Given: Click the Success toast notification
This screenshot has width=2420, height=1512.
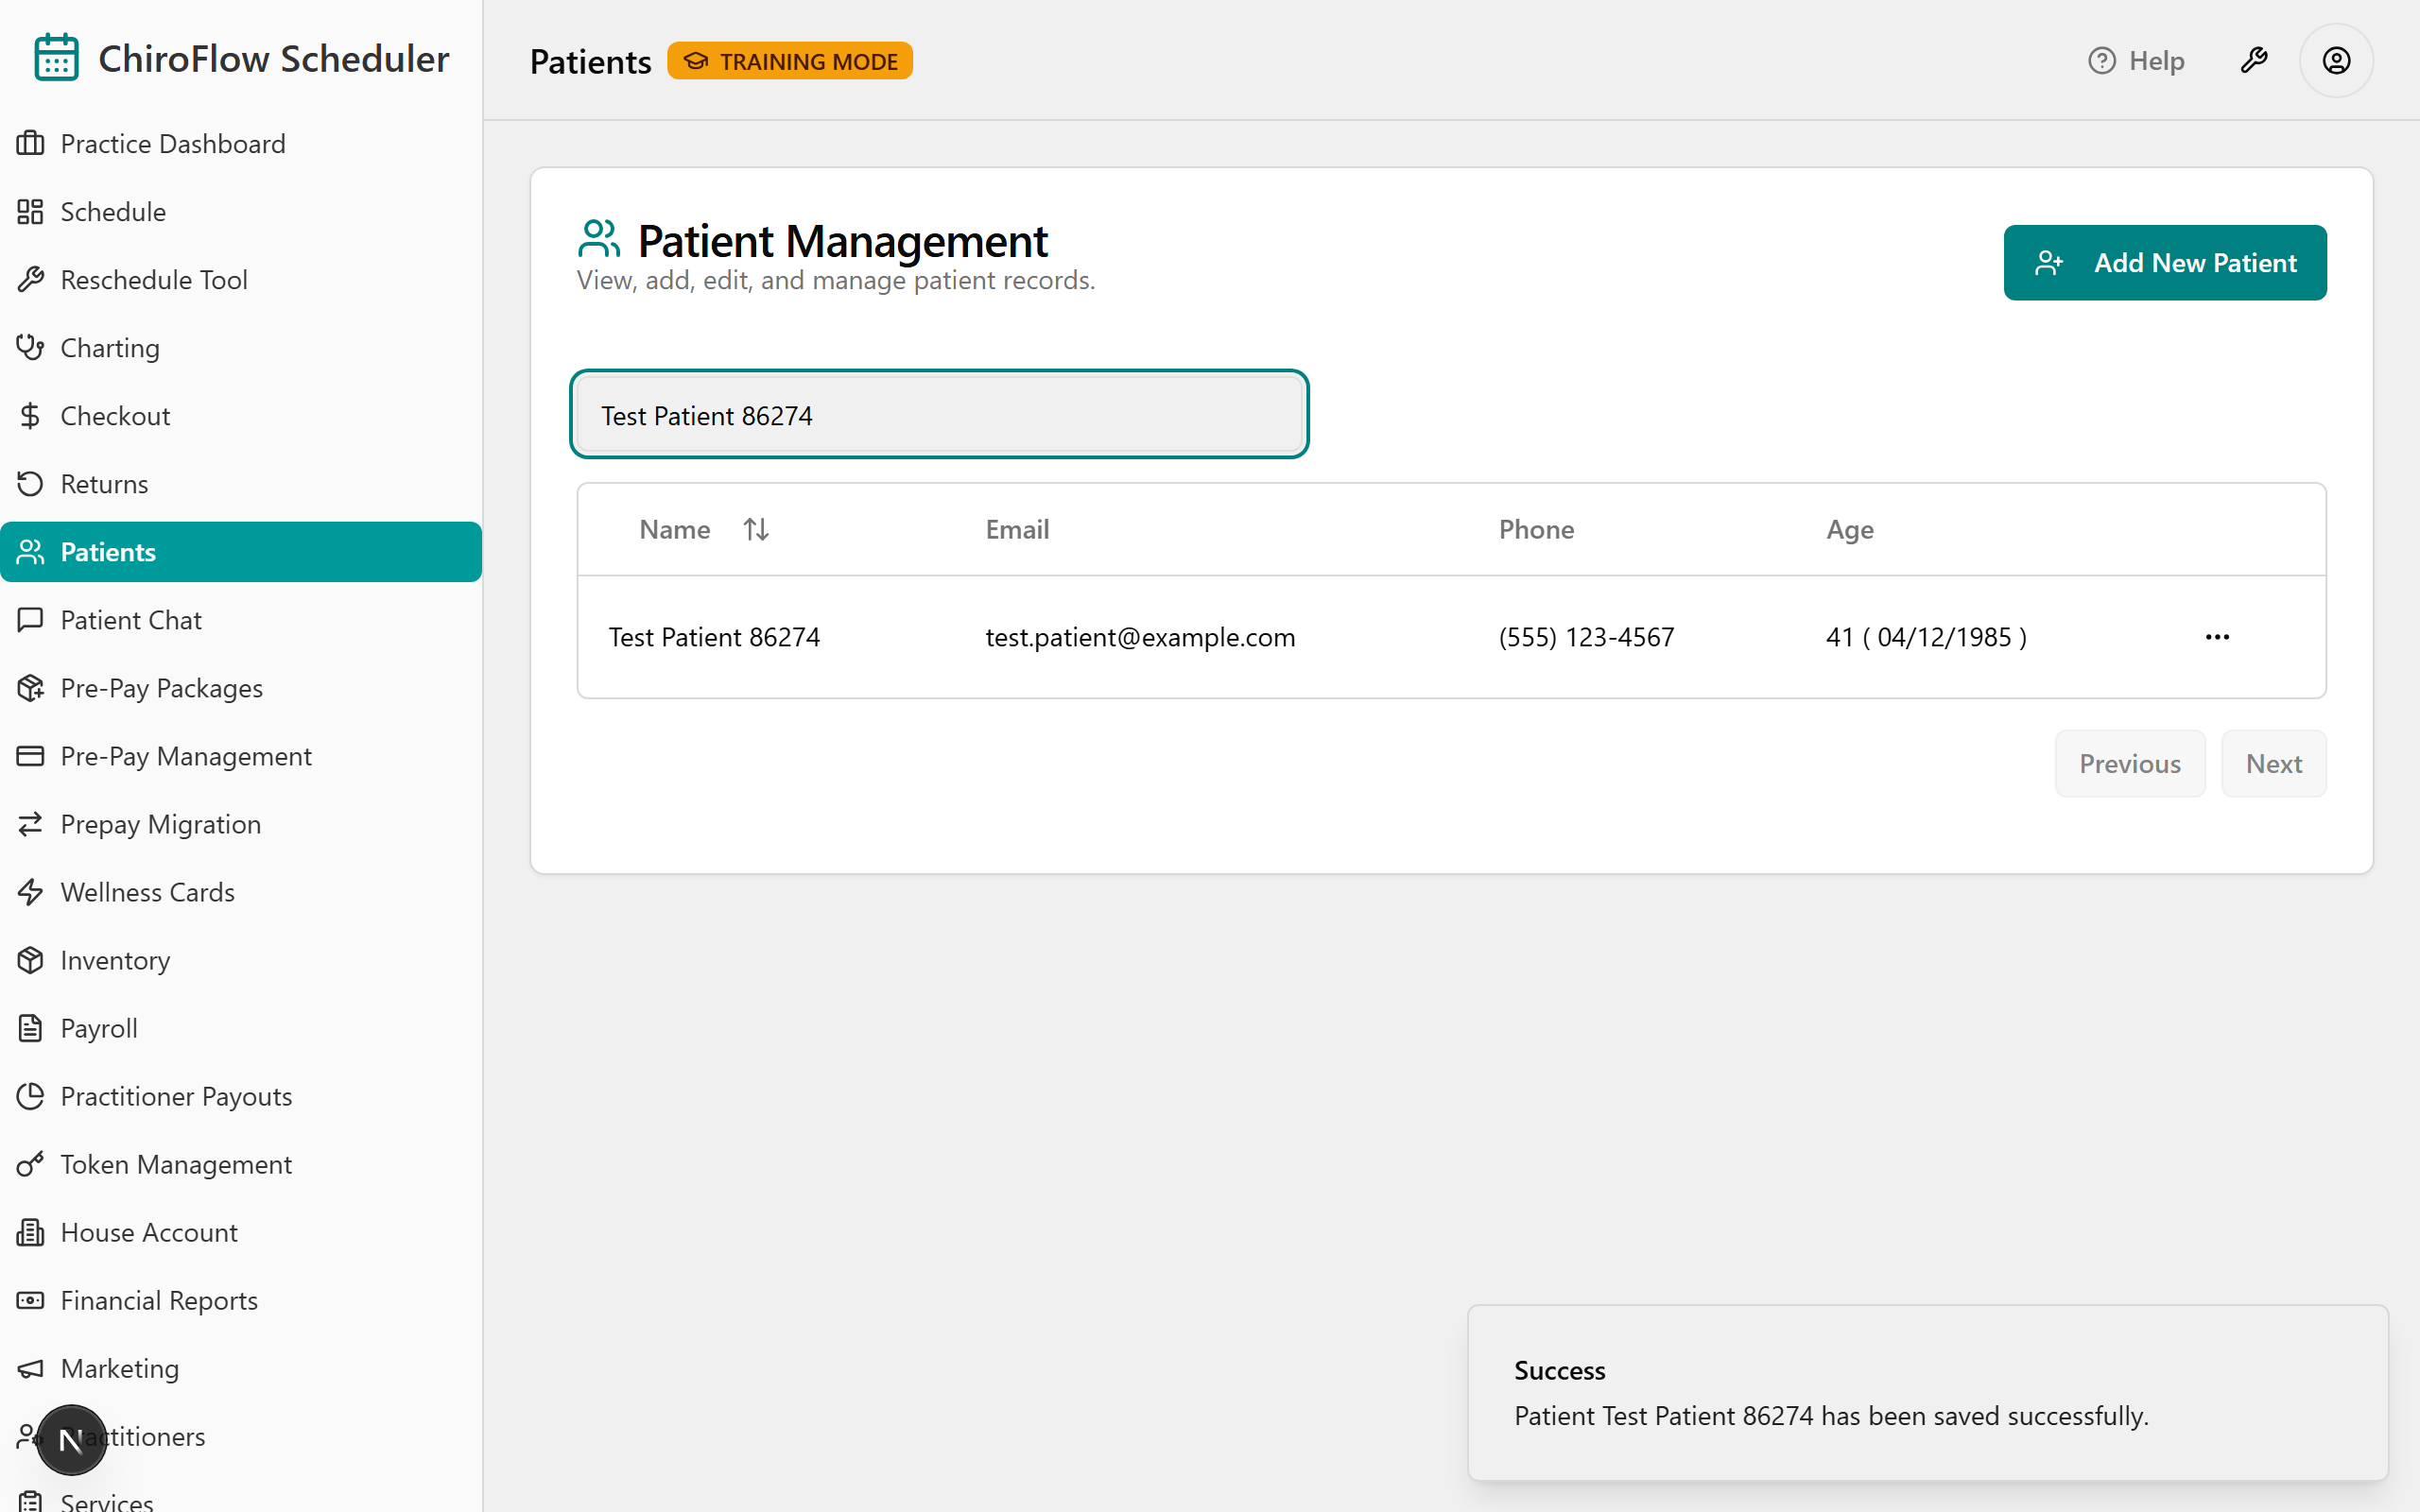Looking at the screenshot, I should (x=1928, y=1392).
